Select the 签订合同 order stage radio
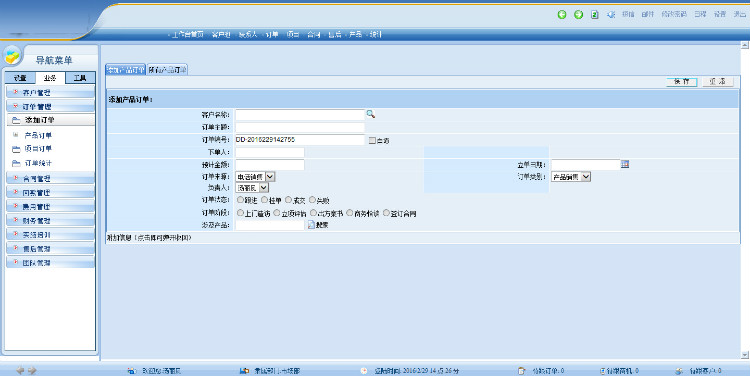The height and width of the screenshot is (376, 750). pyautogui.click(x=386, y=212)
